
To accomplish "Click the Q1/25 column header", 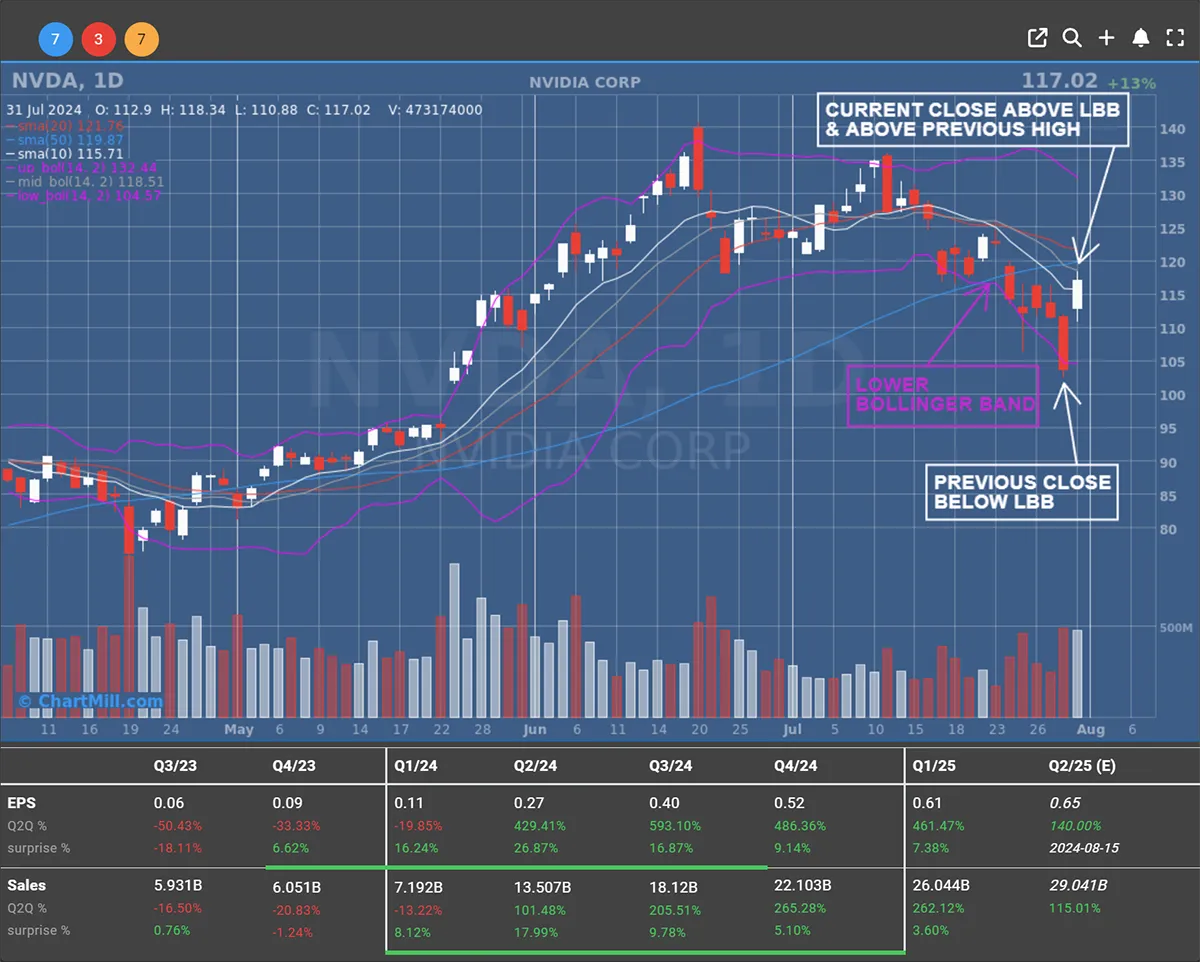I will click(934, 766).
